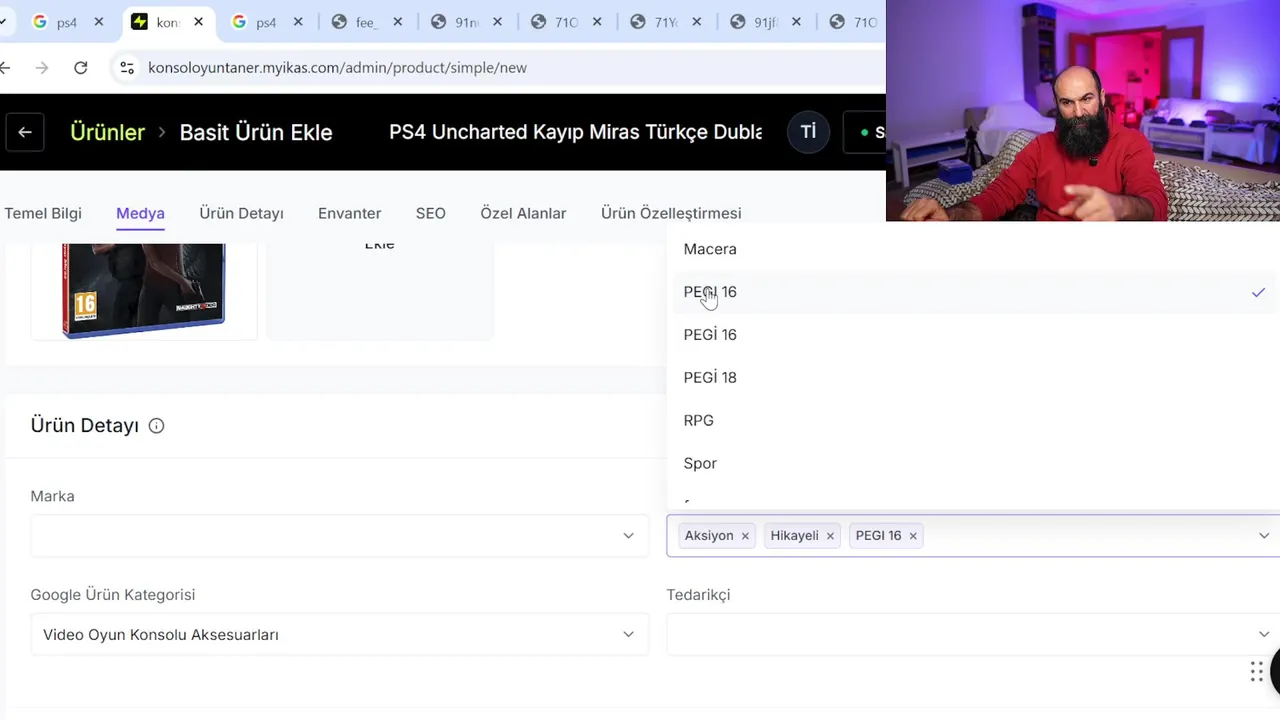Click the browser address bar URL
Screen dimensions: 1280x720
pyautogui.click(x=337, y=67)
